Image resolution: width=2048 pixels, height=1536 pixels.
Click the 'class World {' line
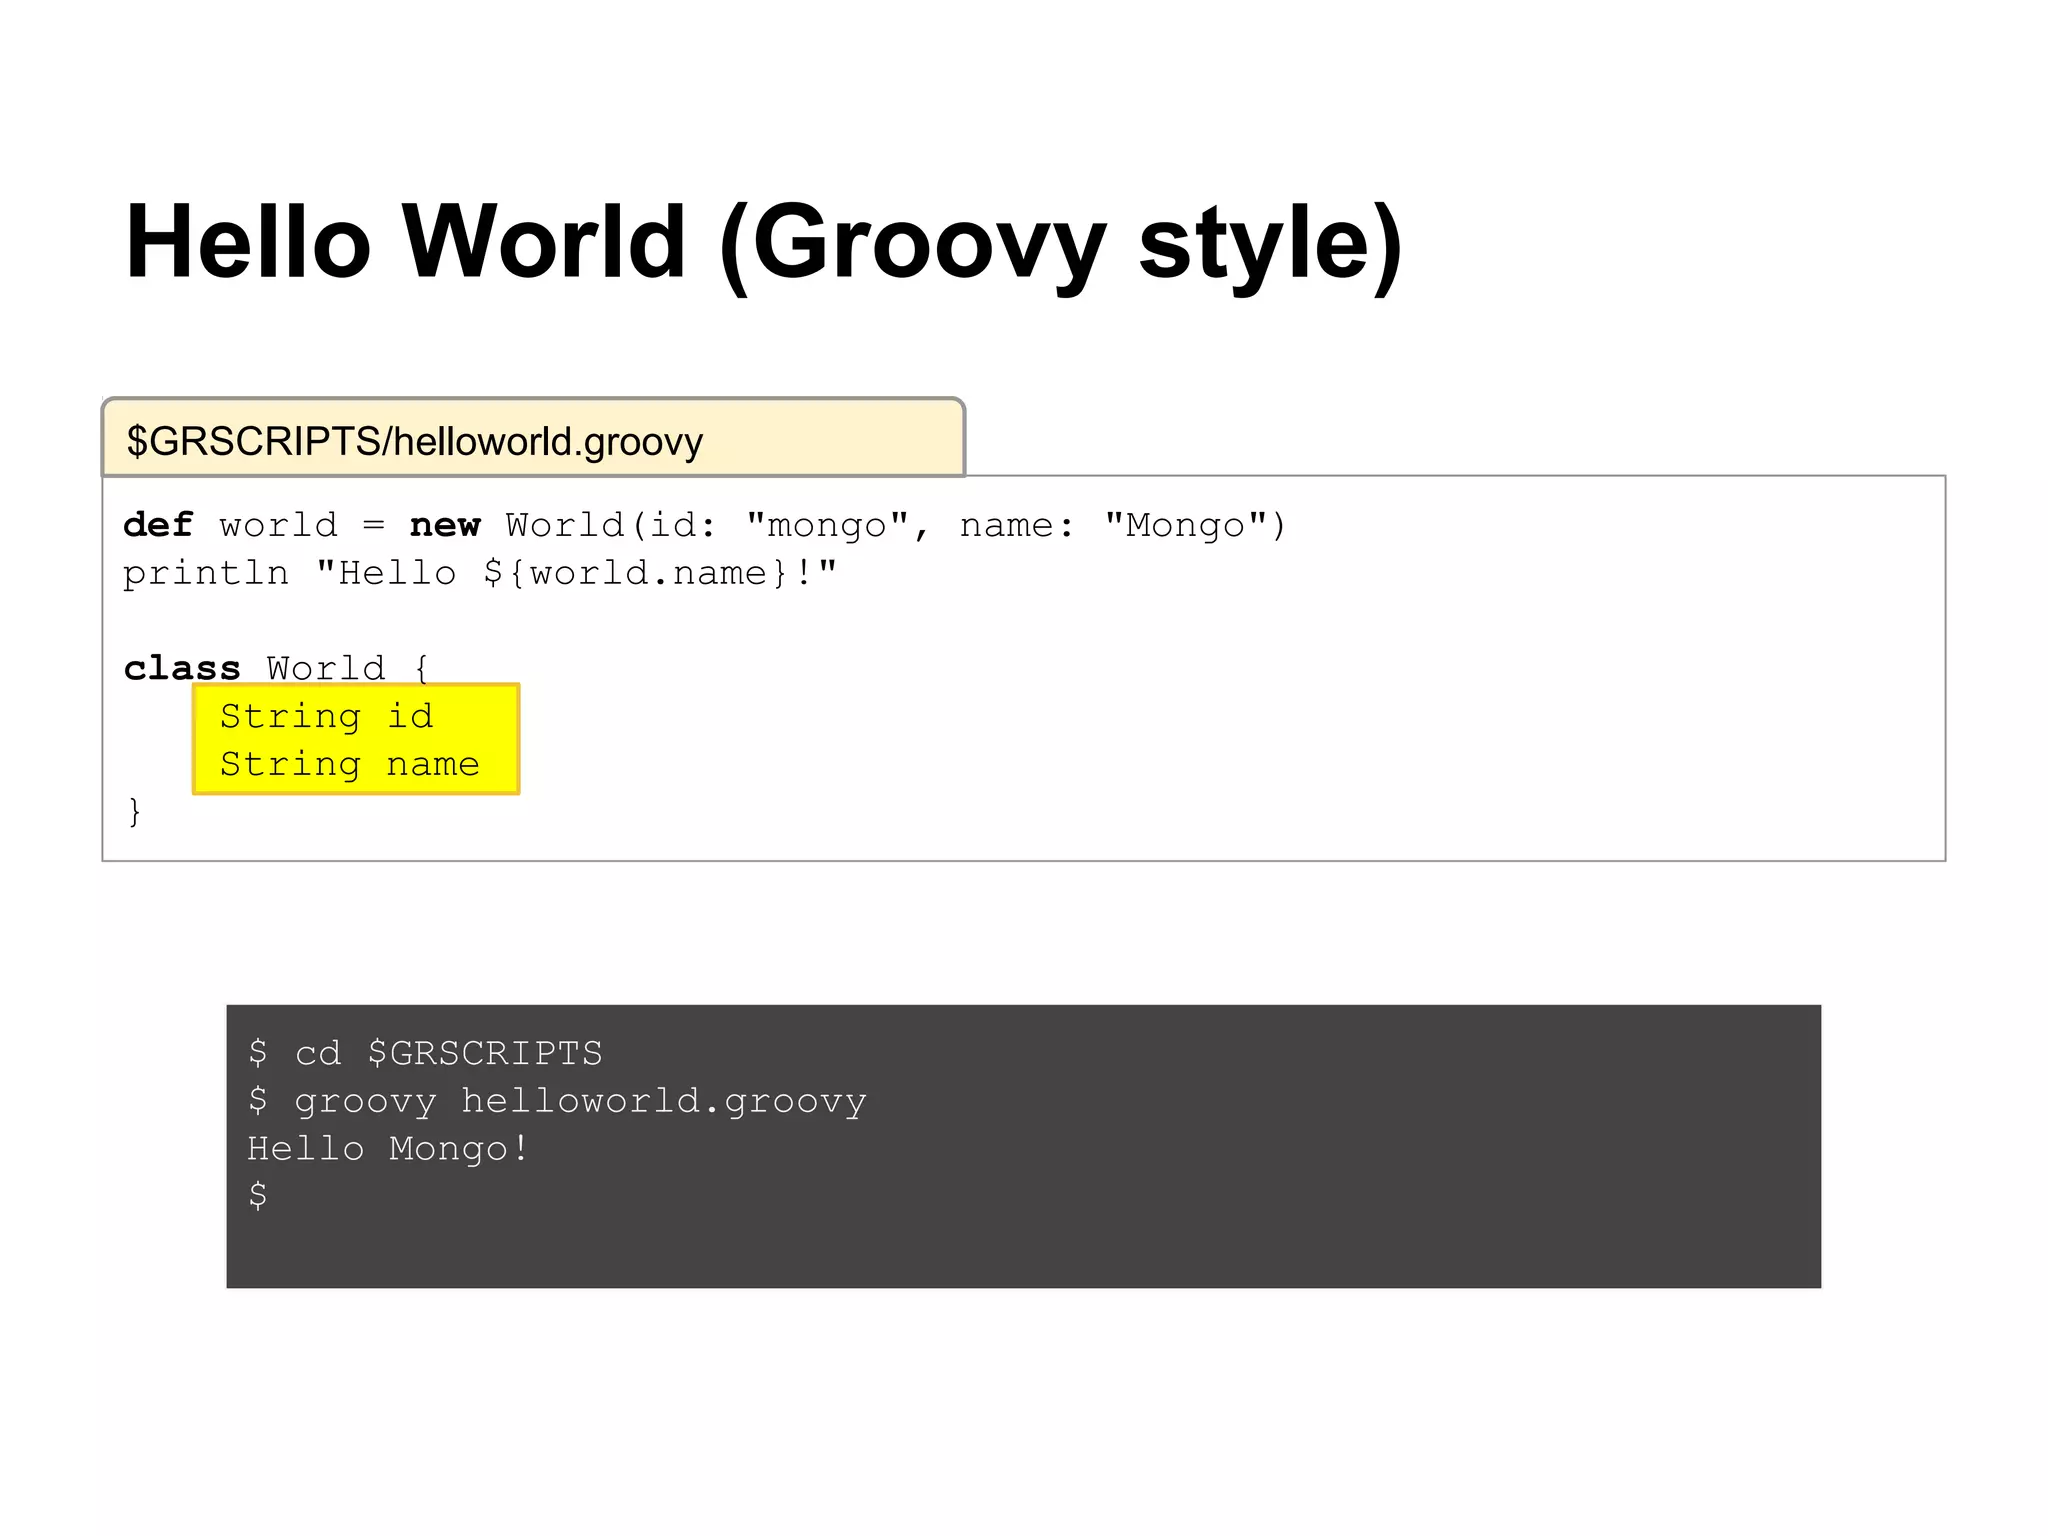(x=277, y=667)
